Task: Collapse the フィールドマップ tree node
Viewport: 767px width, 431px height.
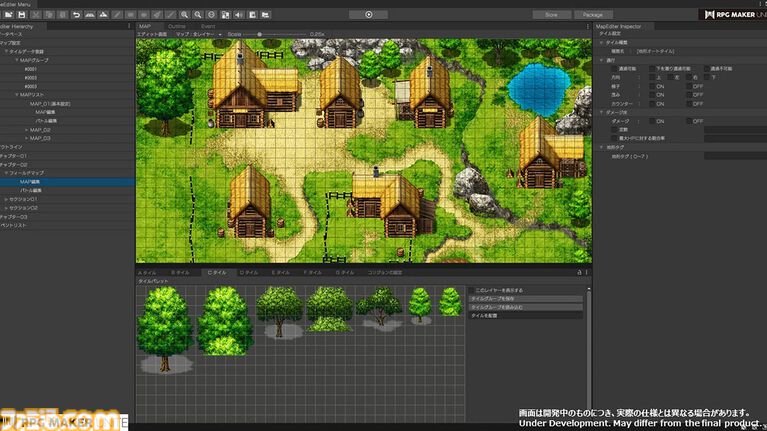Action: tap(6, 173)
